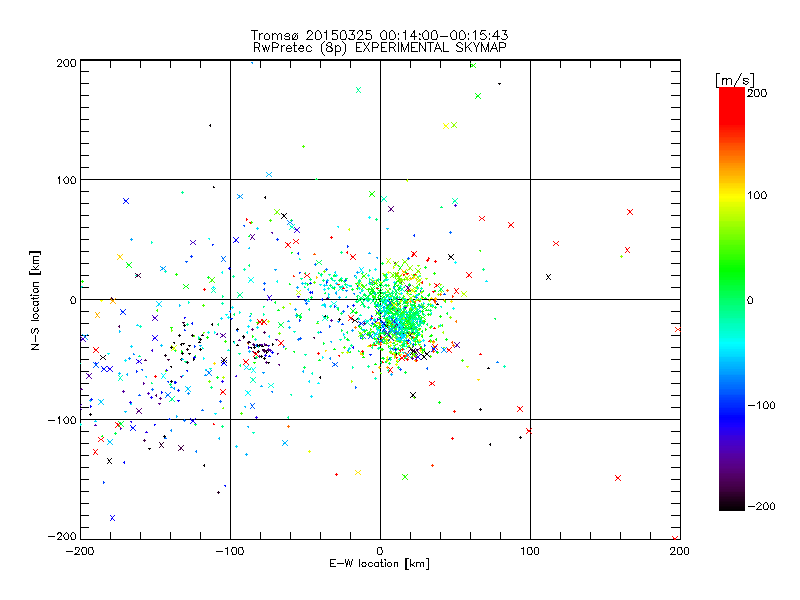Click the N-S axis tick label "0"
The height and width of the screenshot is (600, 800).
tap(73, 300)
